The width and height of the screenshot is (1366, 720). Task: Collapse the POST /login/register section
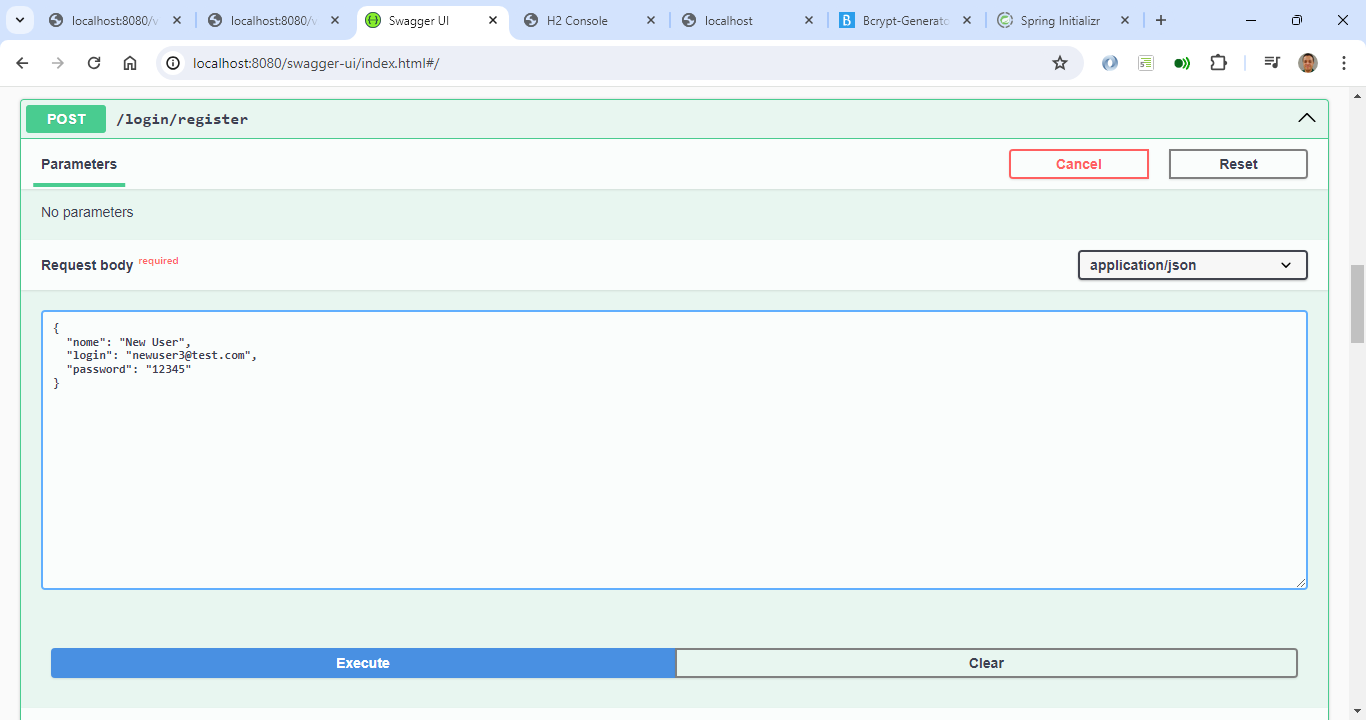(x=1307, y=118)
